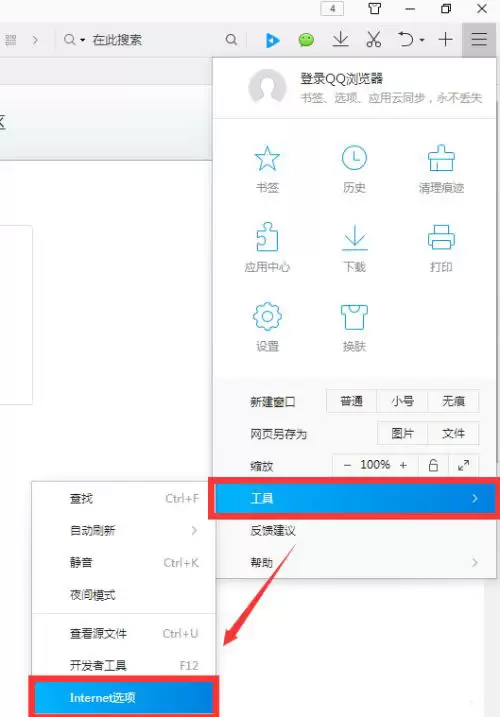500x717 pixels.
Task: Open the hamburger main menu button
Action: pyautogui.click(x=479, y=40)
